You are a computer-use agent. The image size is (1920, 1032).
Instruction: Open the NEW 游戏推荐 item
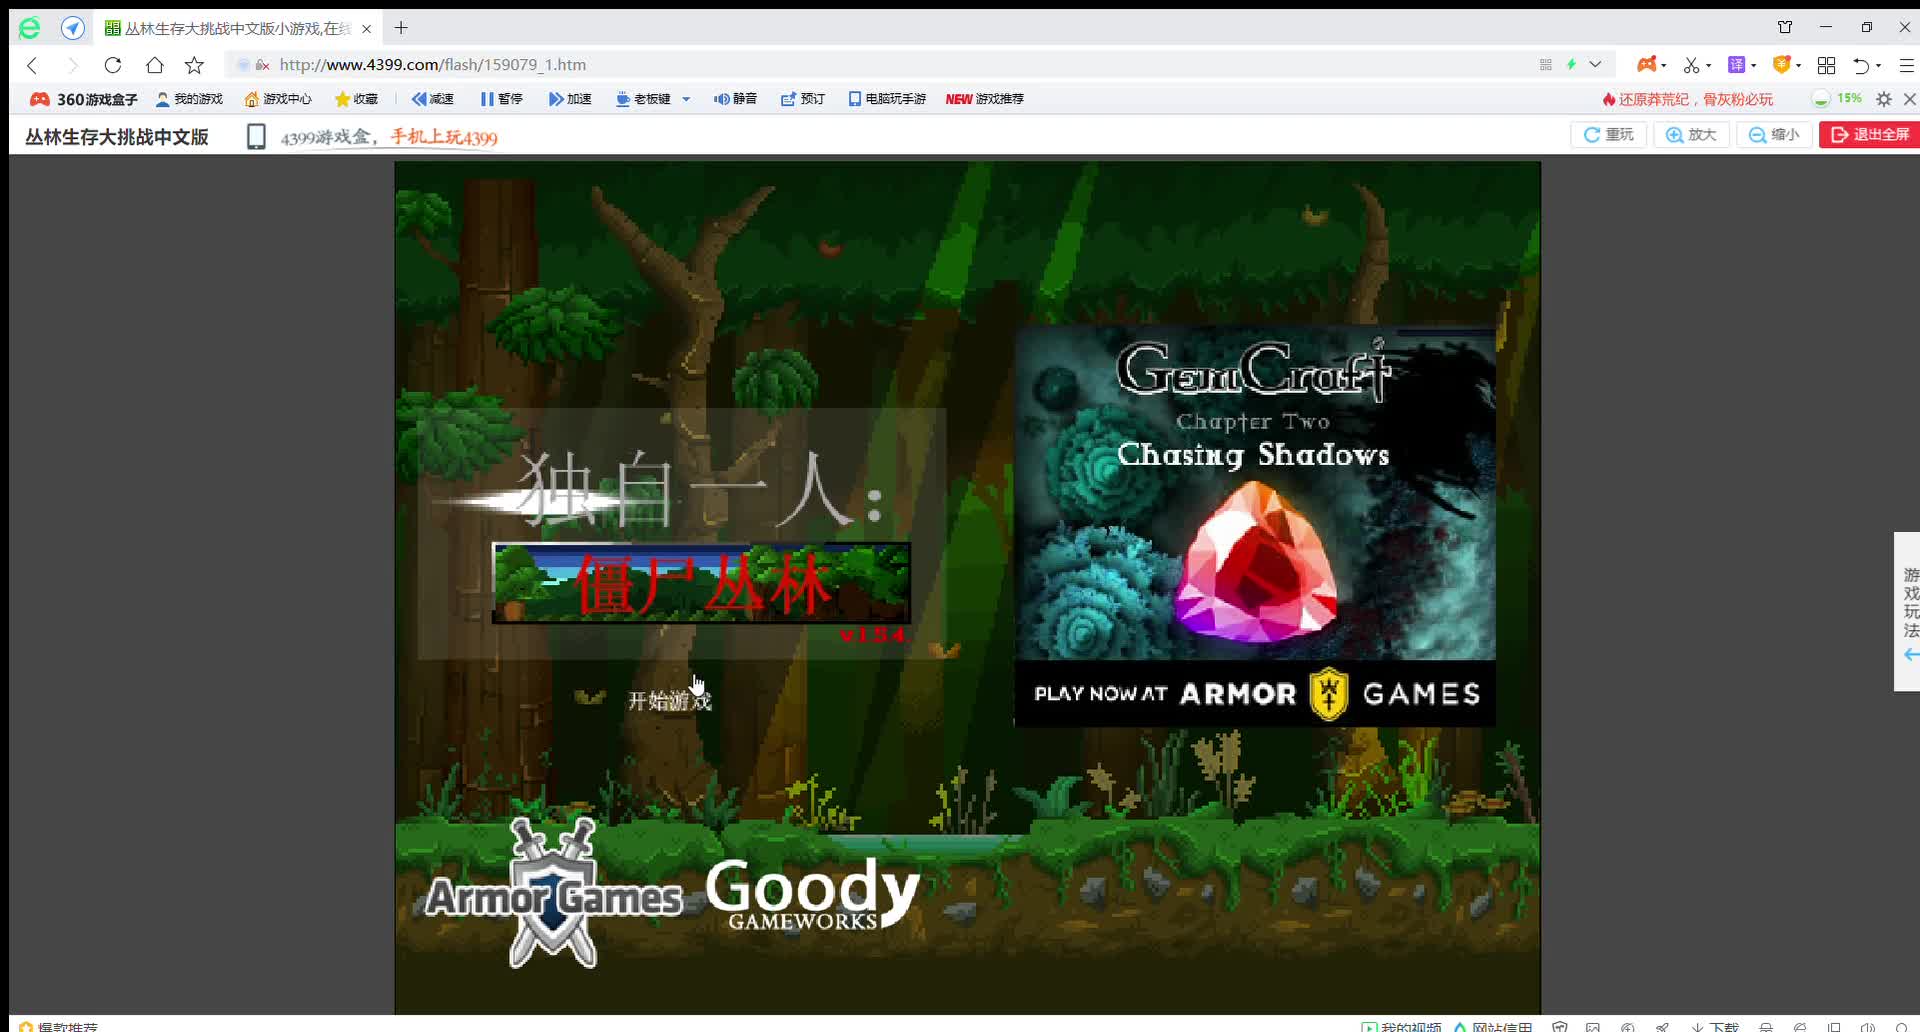pyautogui.click(x=985, y=99)
